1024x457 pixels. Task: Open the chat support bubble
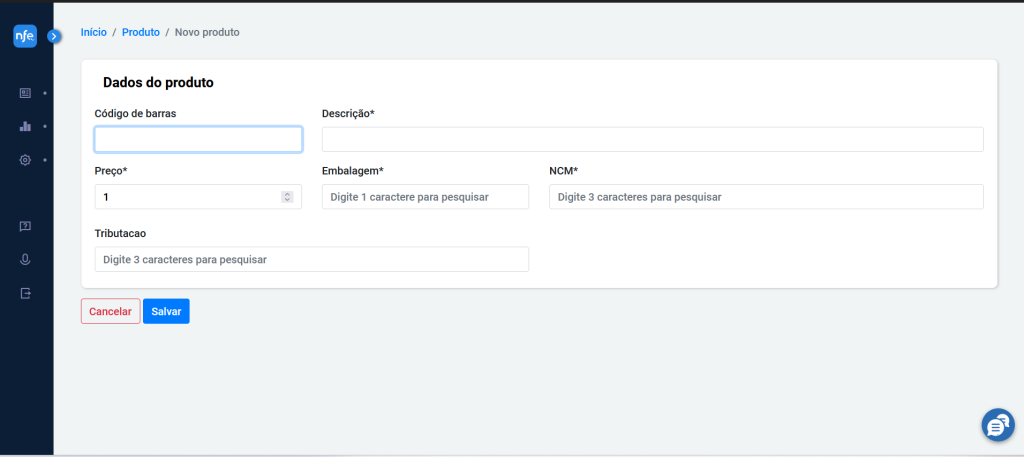tap(998, 425)
